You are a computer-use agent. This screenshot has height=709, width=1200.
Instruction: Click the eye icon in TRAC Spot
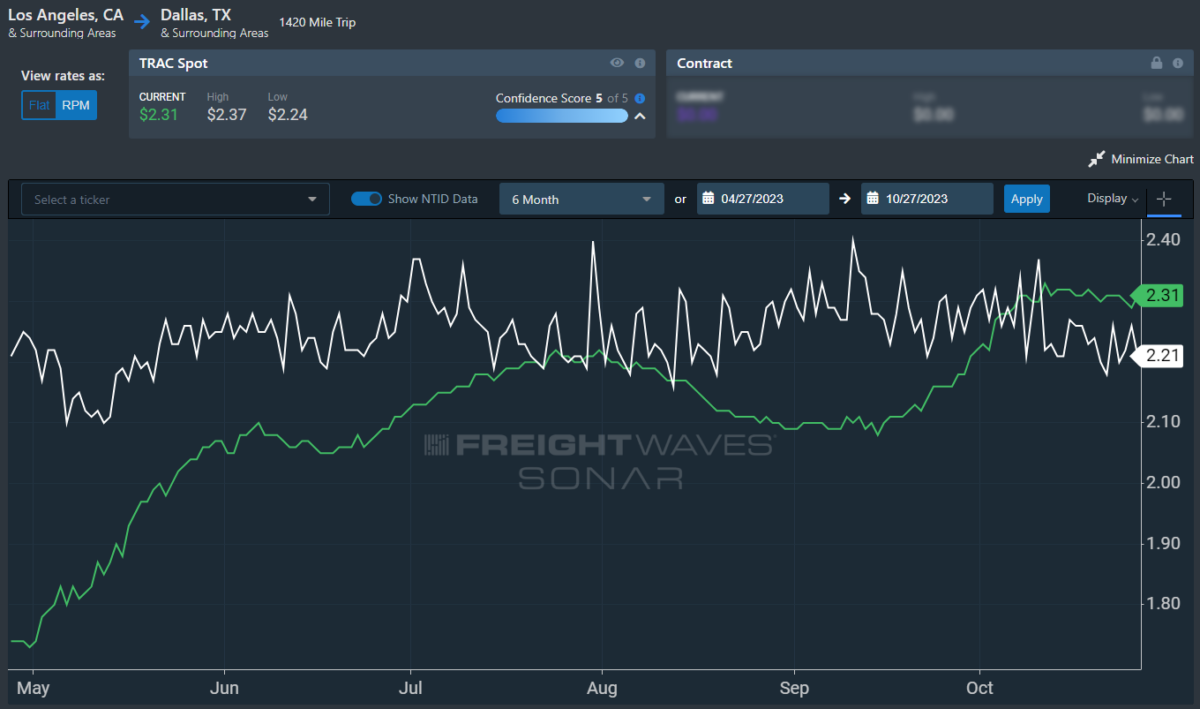(617, 63)
